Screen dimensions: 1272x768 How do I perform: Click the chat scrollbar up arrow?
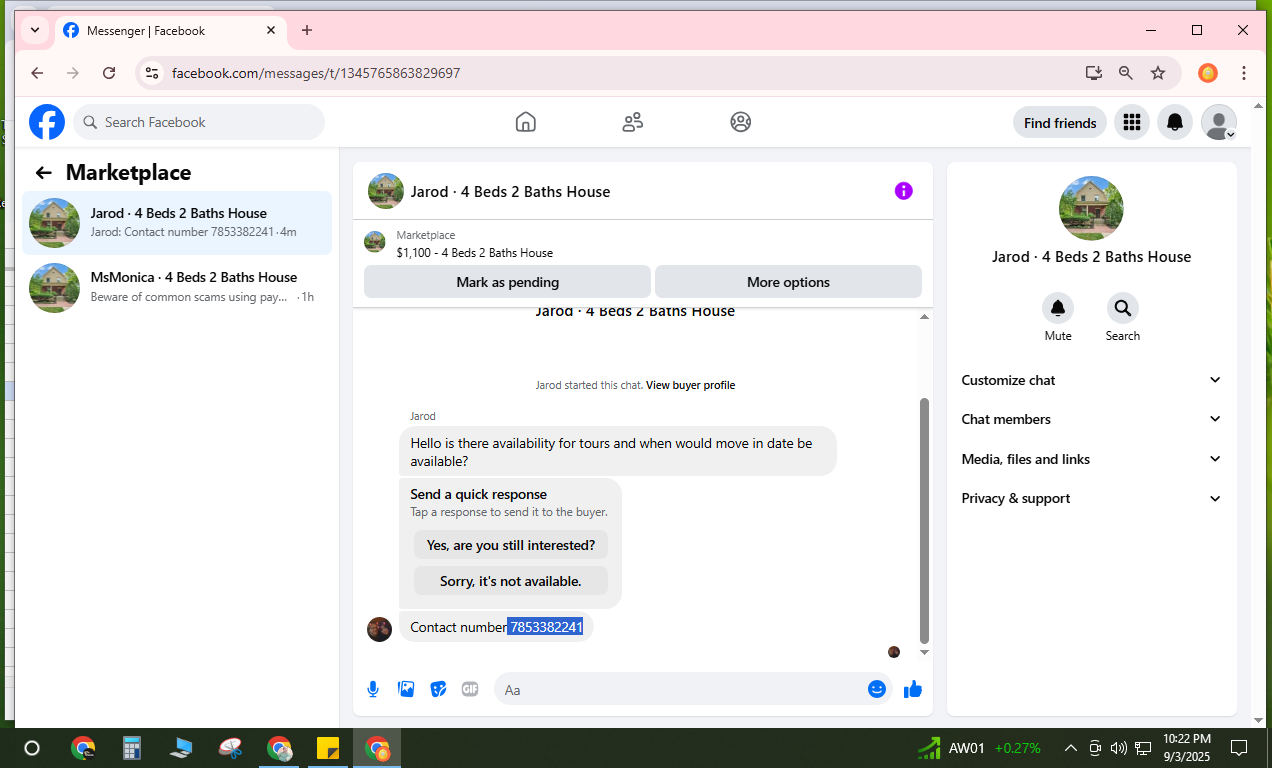tap(924, 317)
